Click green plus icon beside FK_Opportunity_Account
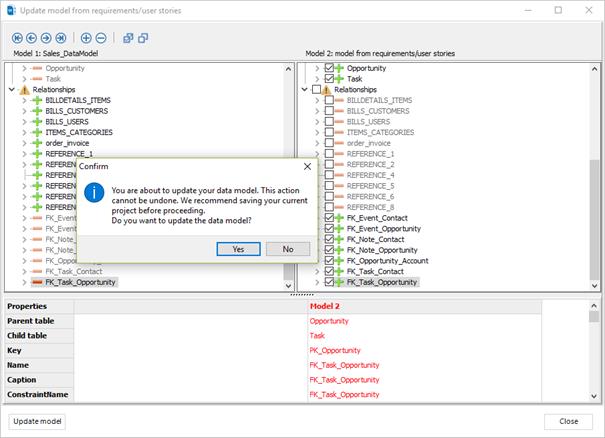The image size is (605, 438). 339,261
